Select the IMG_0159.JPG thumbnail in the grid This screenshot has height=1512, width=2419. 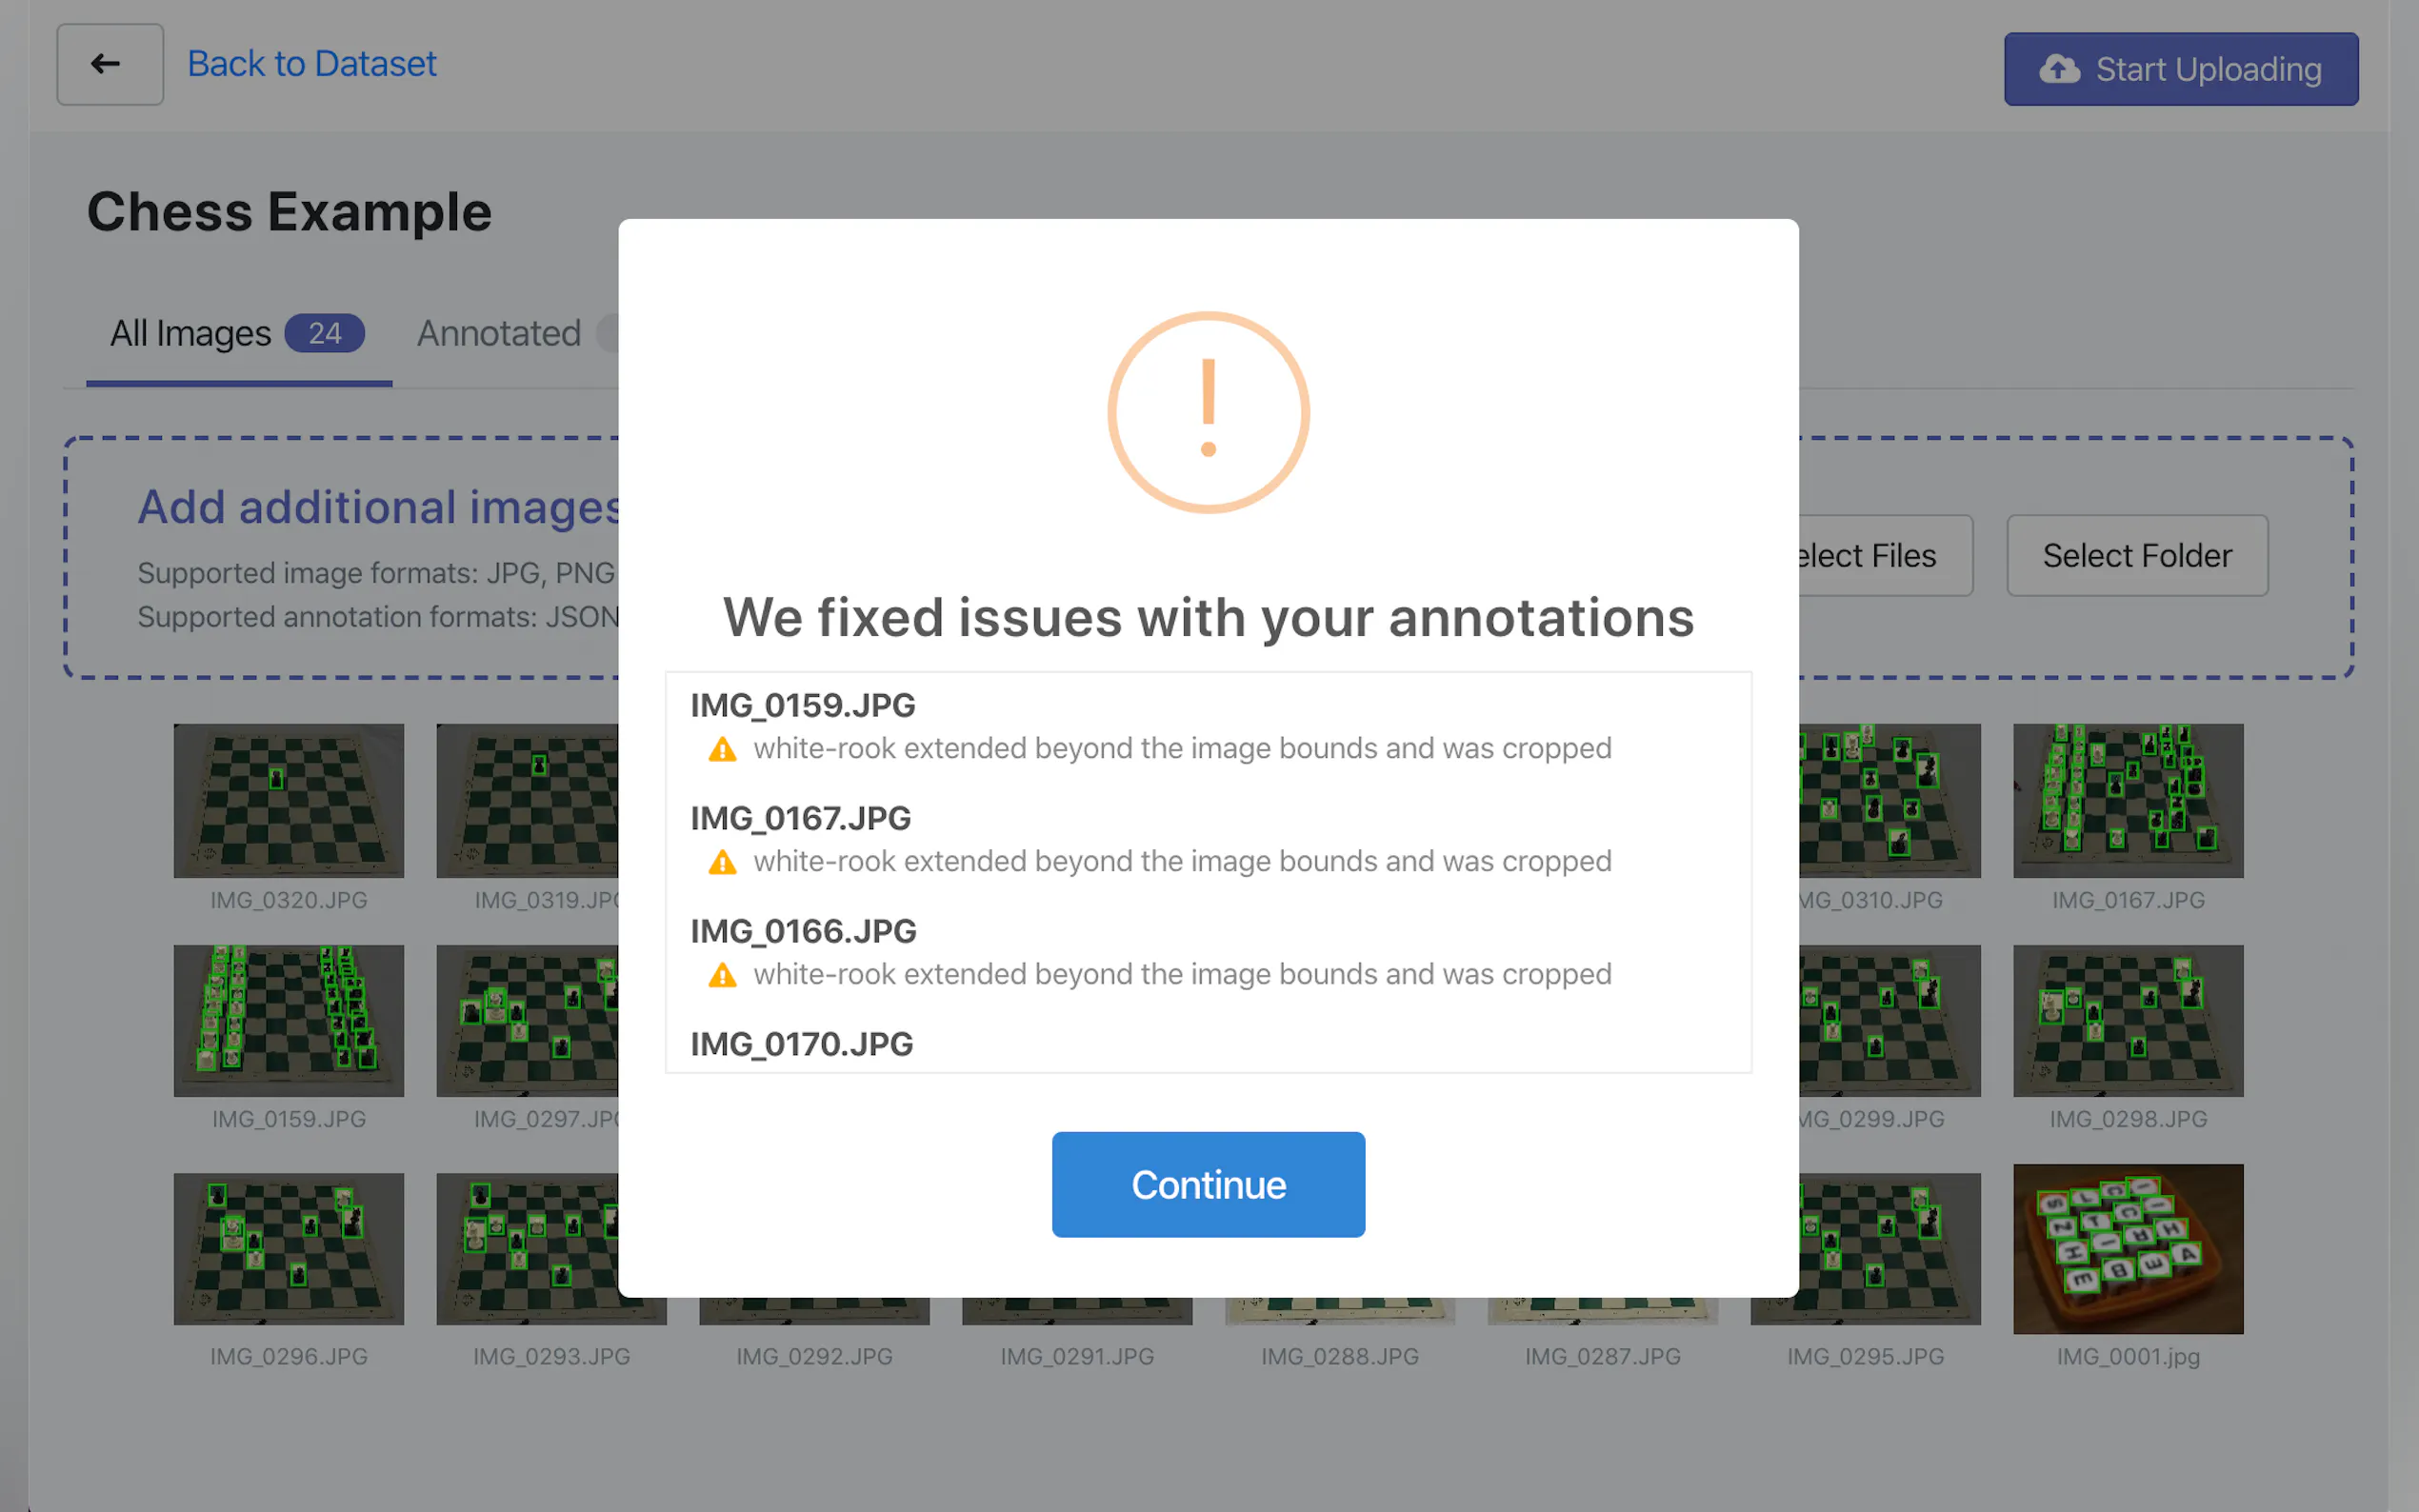[x=288, y=1020]
